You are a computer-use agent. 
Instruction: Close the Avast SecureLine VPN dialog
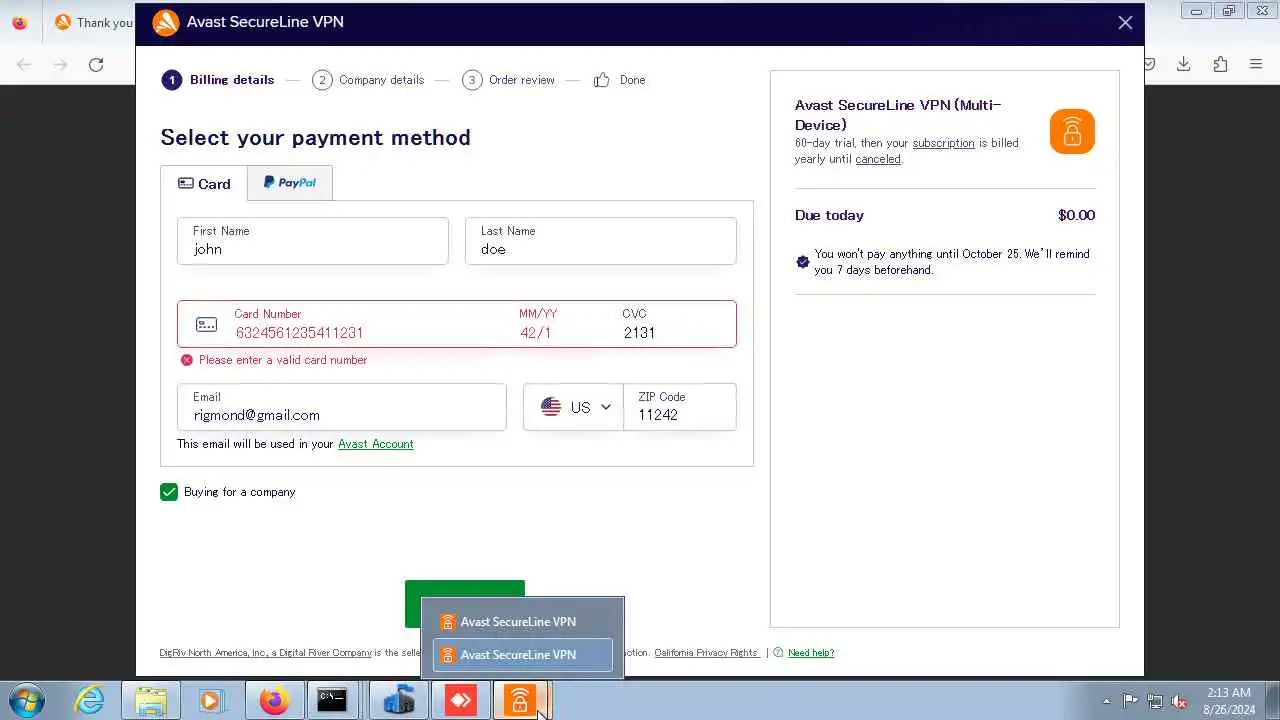[1125, 22]
